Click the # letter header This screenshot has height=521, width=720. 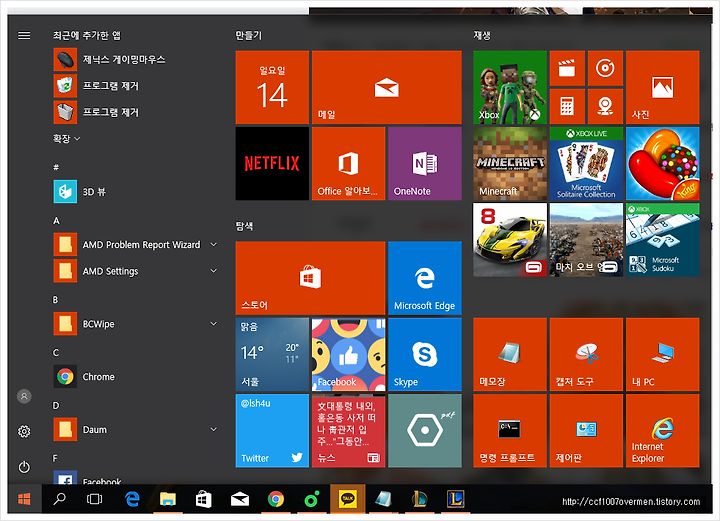(56, 167)
